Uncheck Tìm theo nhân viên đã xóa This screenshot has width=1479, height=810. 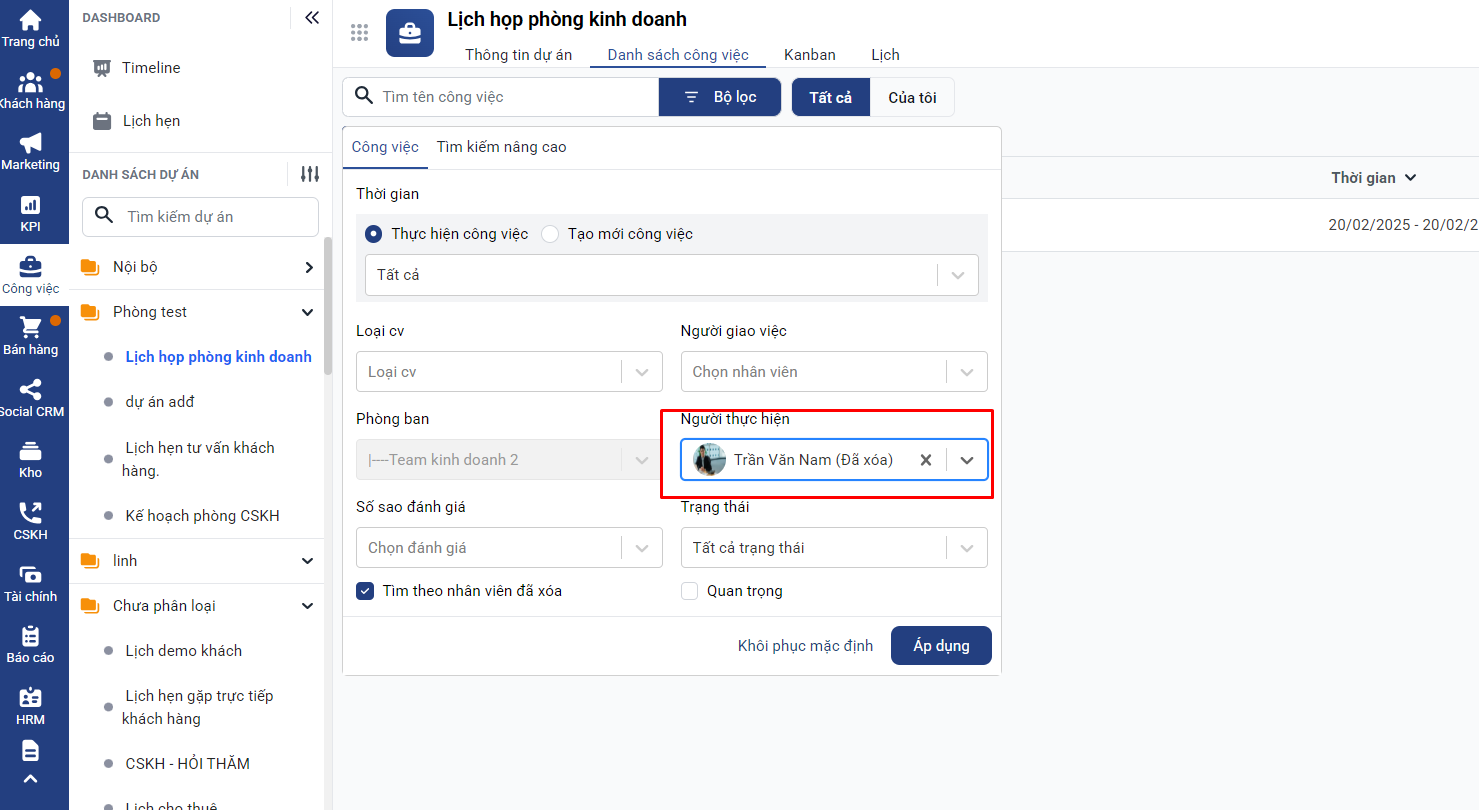pyautogui.click(x=365, y=591)
